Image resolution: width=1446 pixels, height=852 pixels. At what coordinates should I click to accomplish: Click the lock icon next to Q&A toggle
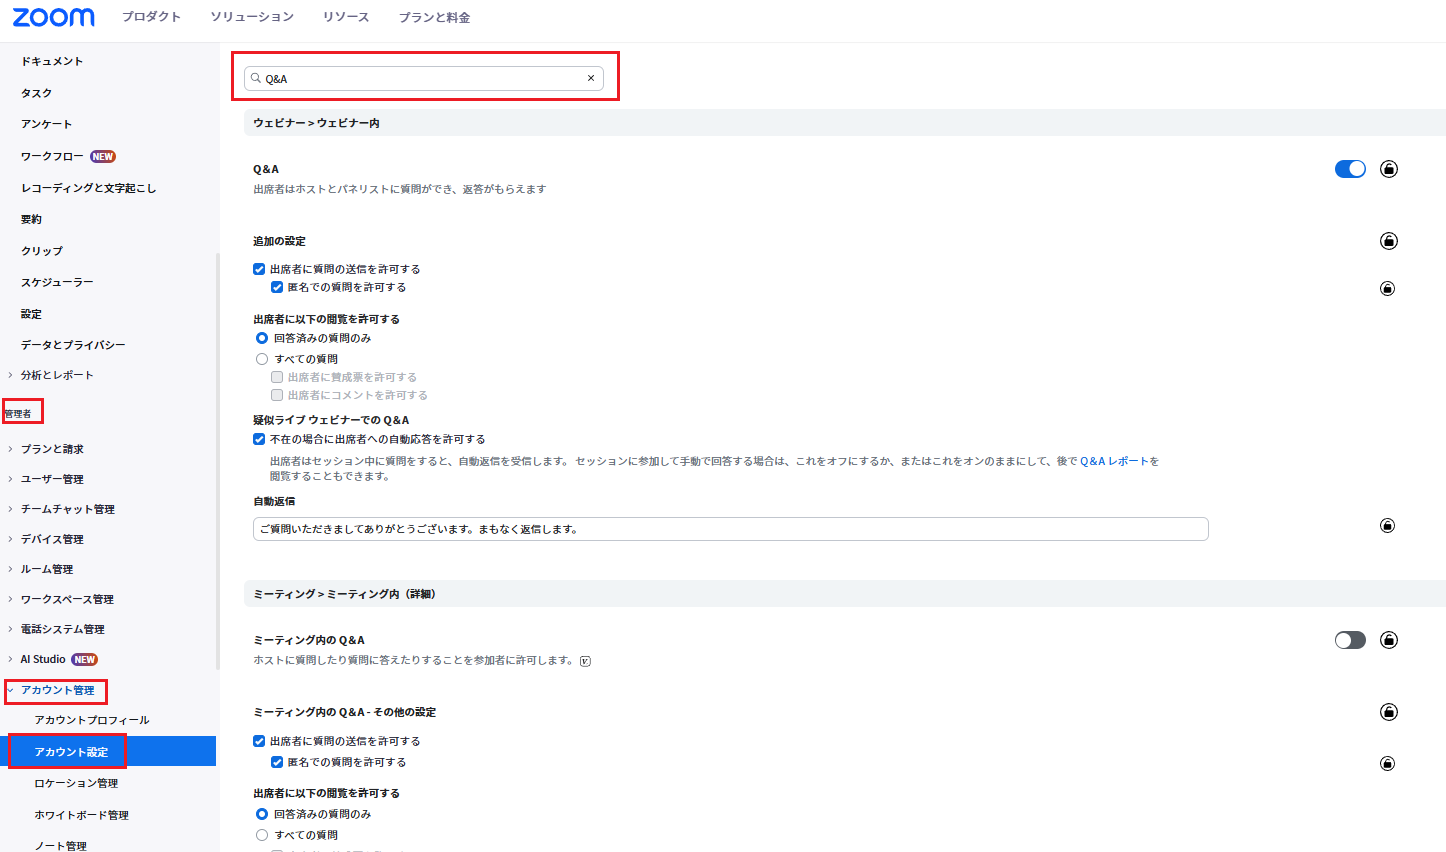[1389, 169]
